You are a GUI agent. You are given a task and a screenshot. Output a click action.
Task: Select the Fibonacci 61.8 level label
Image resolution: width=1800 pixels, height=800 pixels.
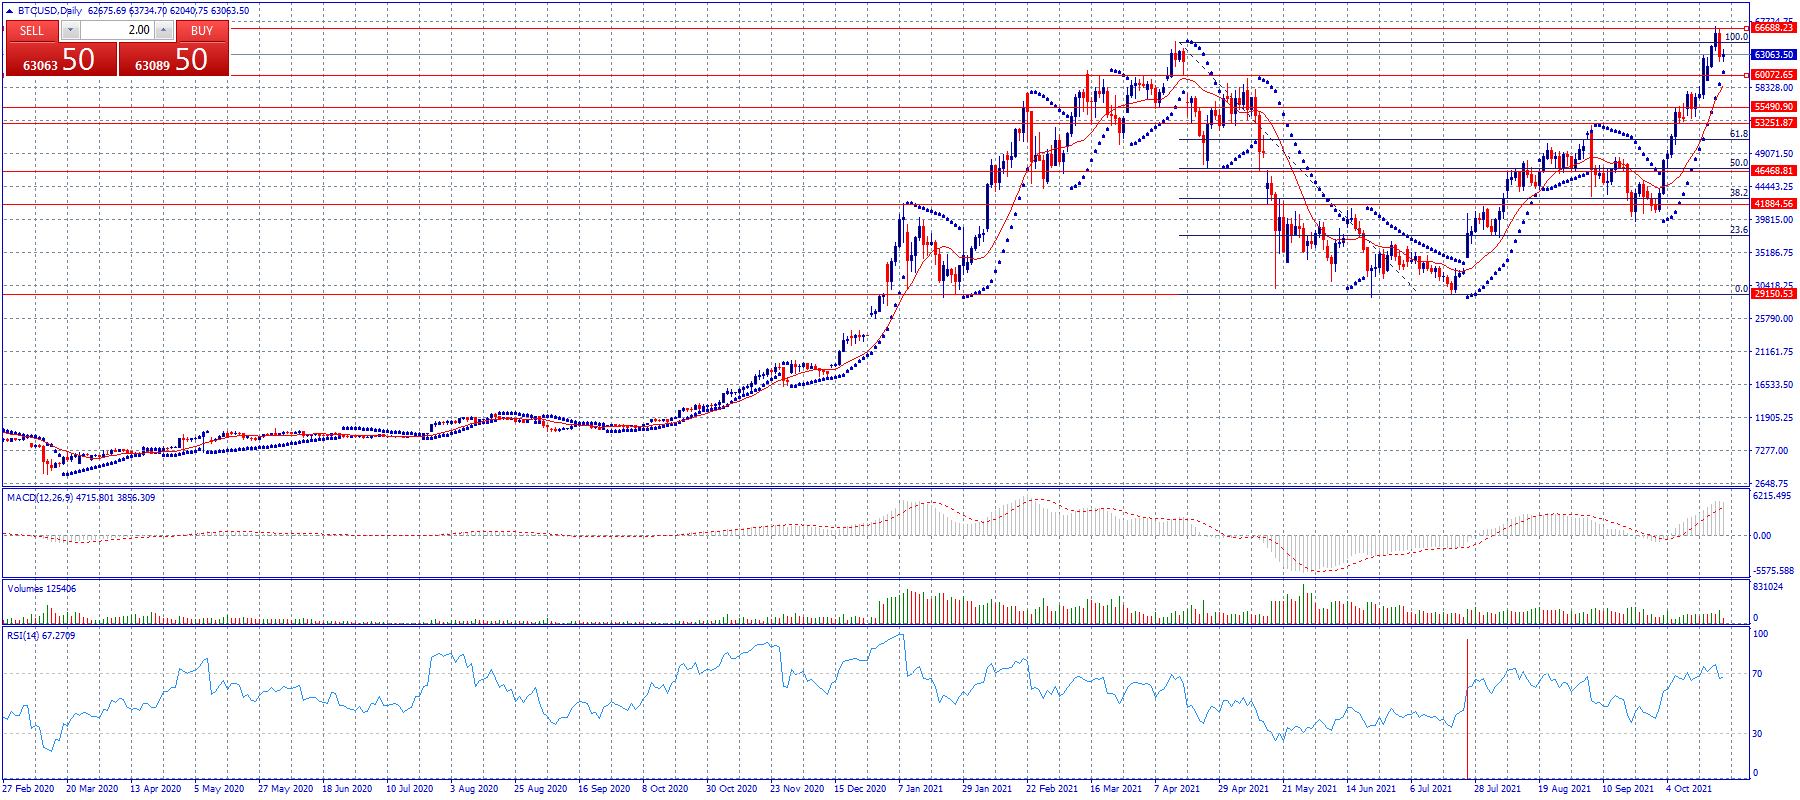(1739, 134)
